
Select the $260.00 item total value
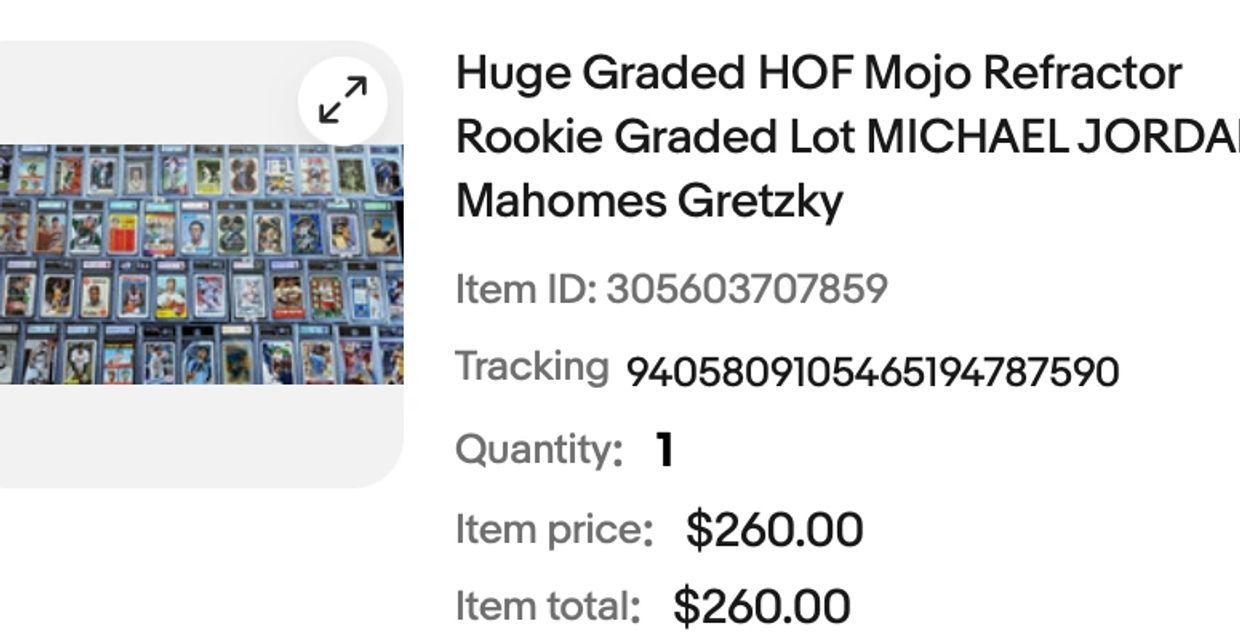pos(762,606)
